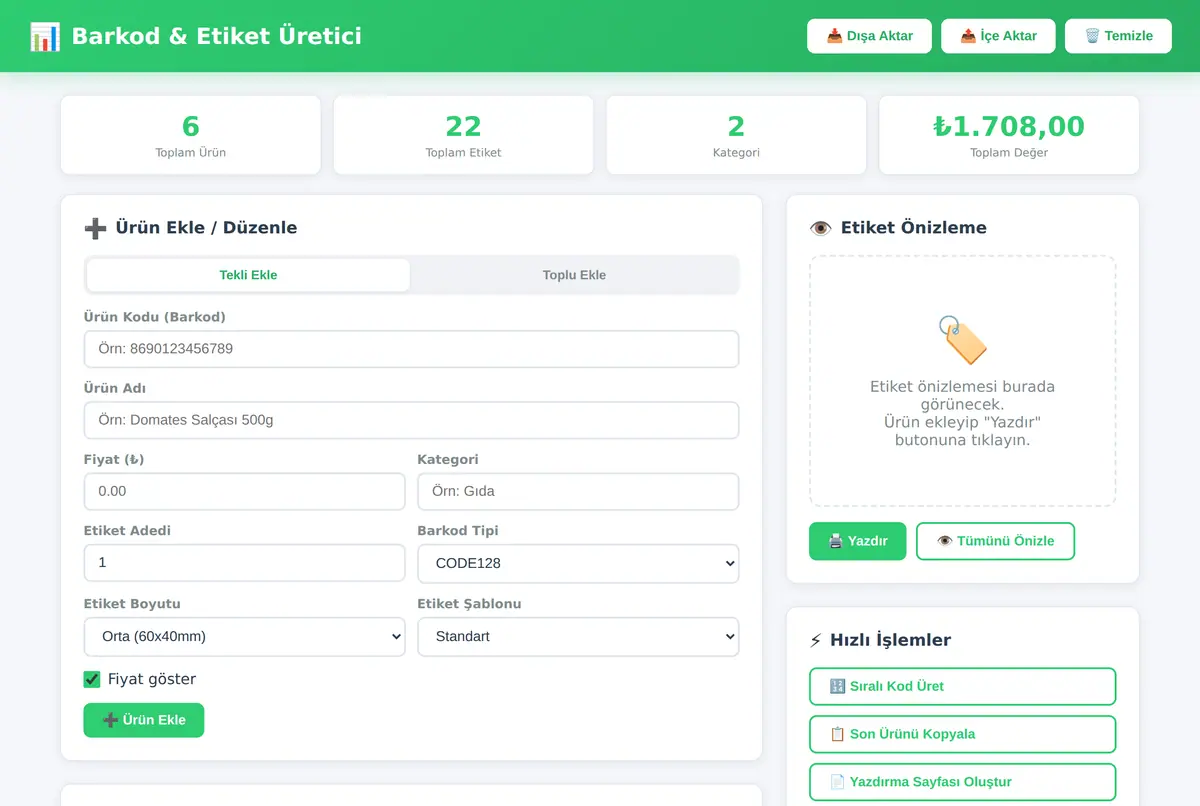Focus the Ürün Kodu (Barkod) input field
Image resolution: width=1200 pixels, height=806 pixels.
click(411, 349)
